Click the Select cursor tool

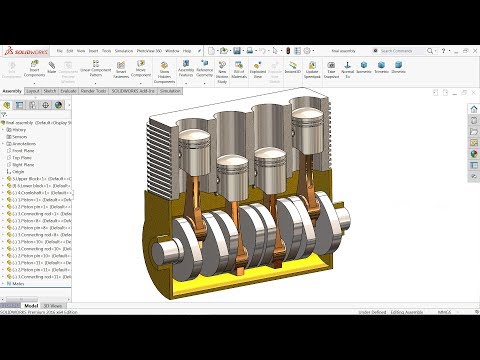click(x=275, y=51)
